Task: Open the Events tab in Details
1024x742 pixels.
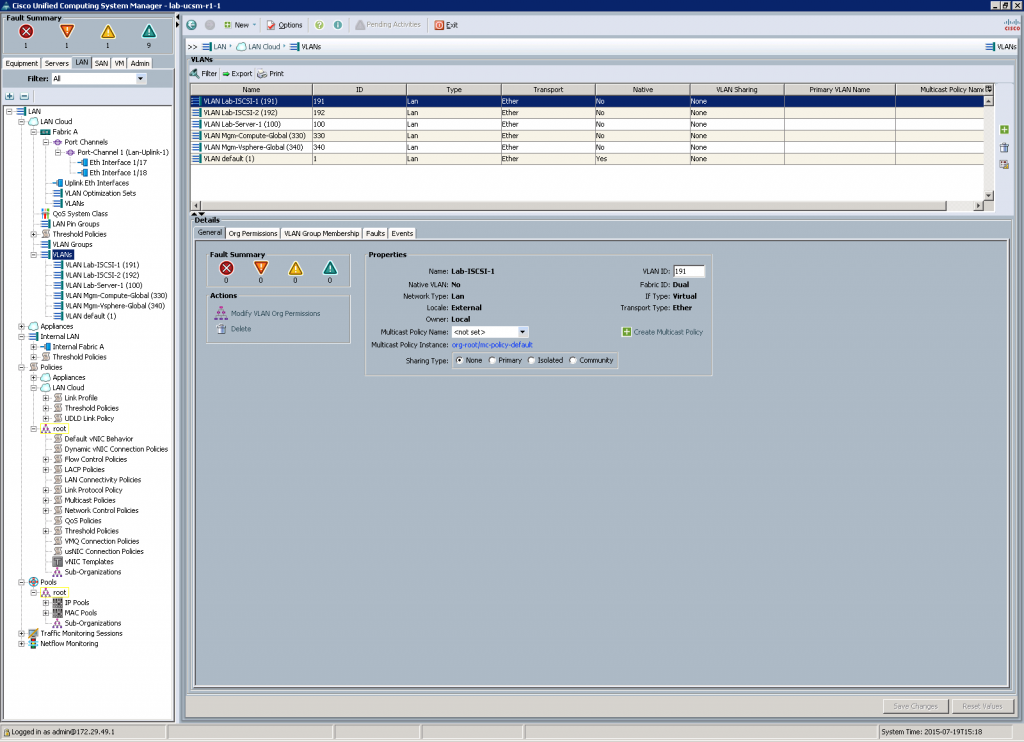Action: pos(402,233)
